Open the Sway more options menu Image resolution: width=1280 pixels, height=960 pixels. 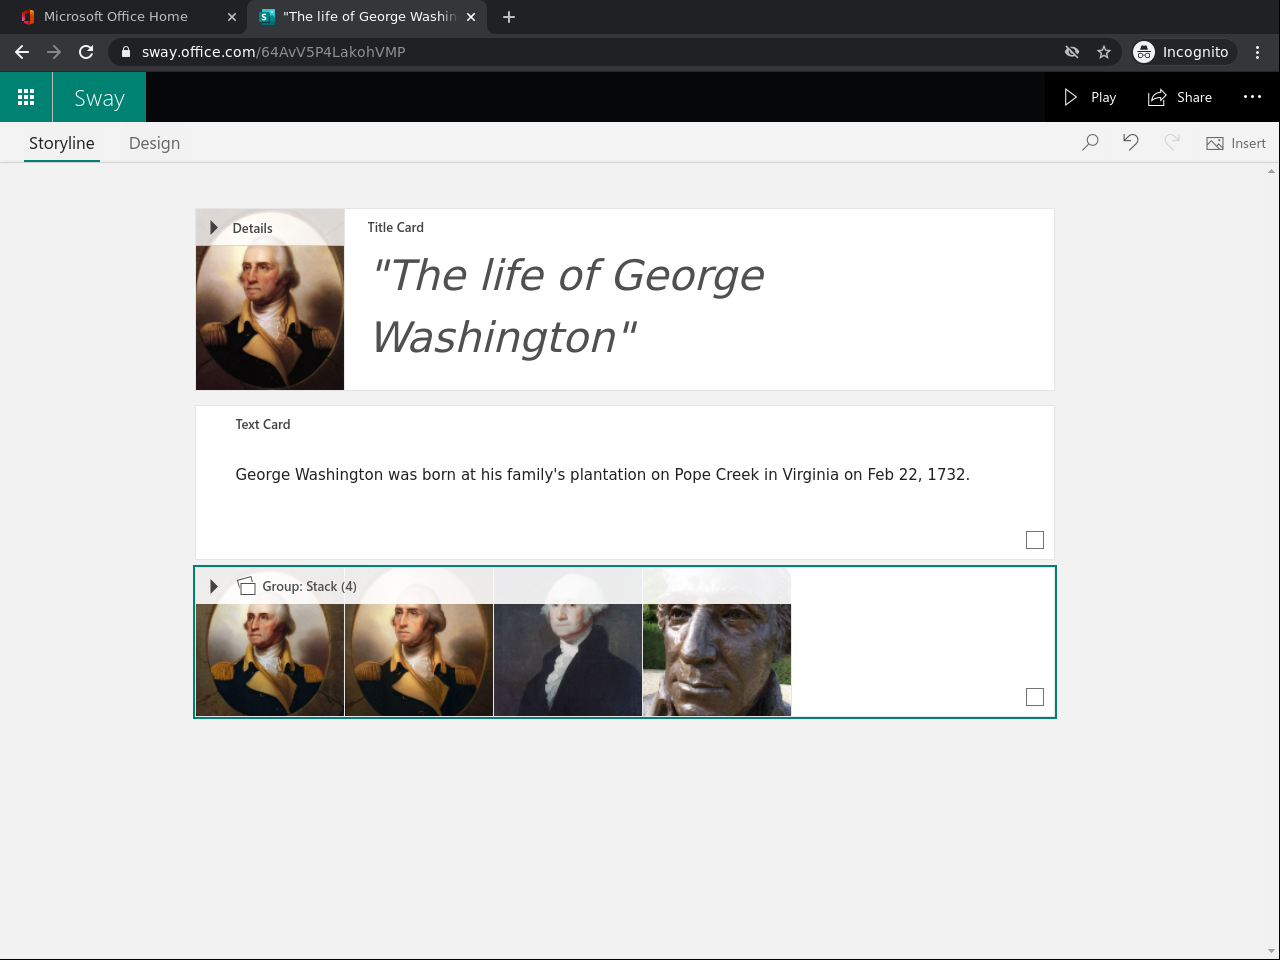[1252, 97]
